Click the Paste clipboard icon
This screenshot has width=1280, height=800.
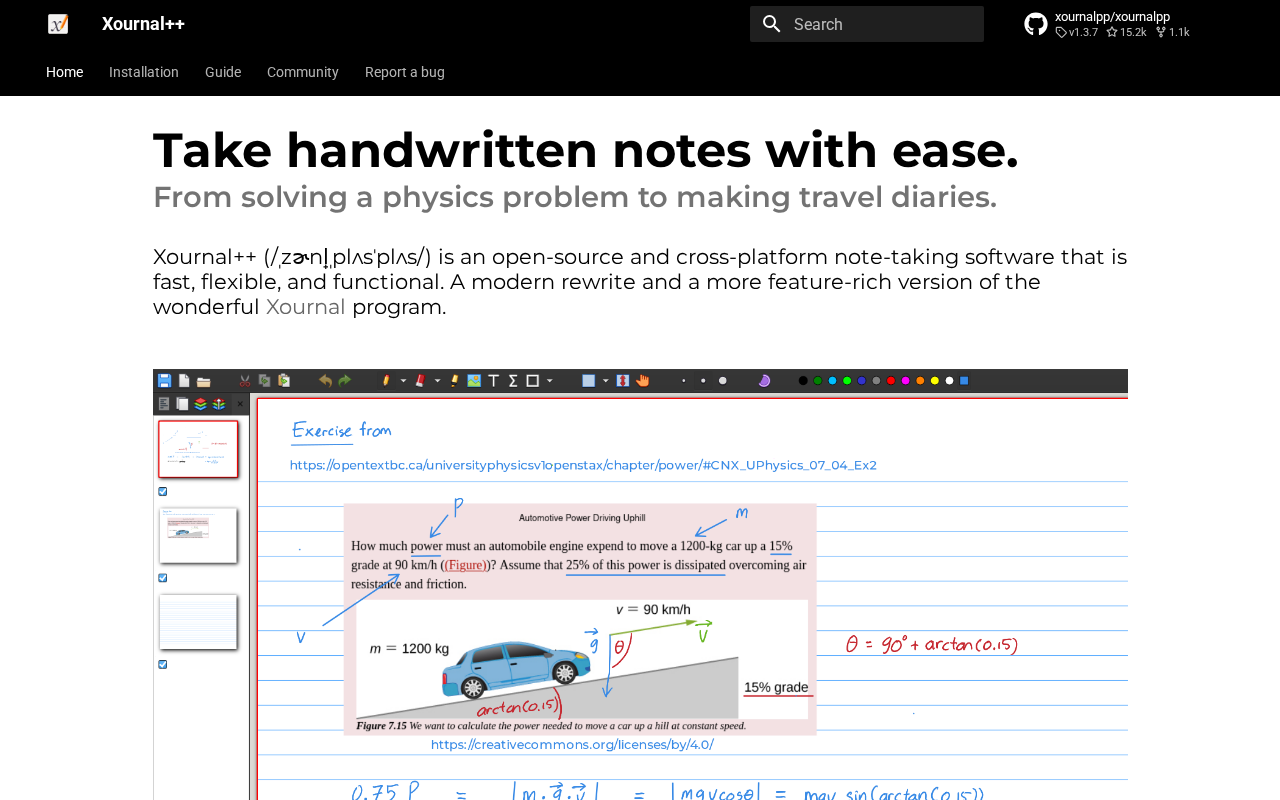284,381
